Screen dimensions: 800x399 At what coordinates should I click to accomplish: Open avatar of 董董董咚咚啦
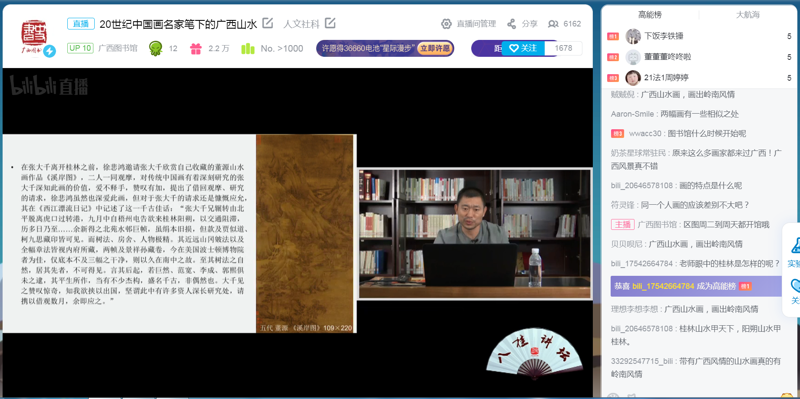pyautogui.click(x=633, y=57)
